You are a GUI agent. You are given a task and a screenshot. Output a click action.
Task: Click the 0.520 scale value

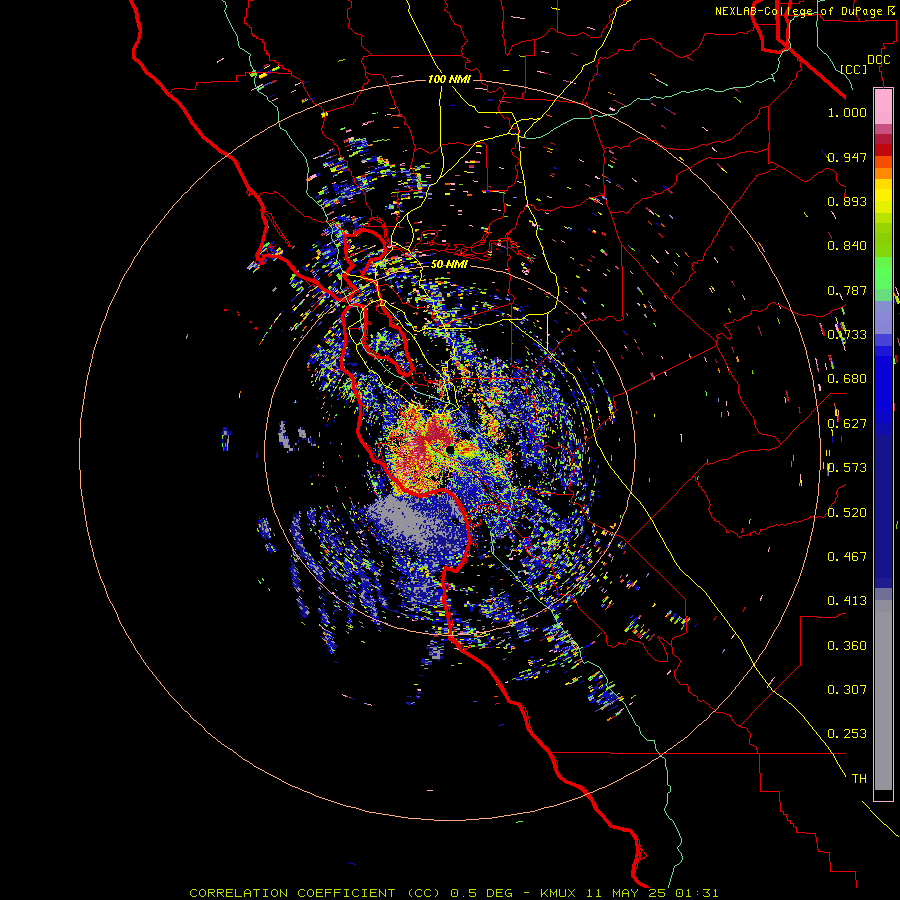pyautogui.click(x=847, y=513)
